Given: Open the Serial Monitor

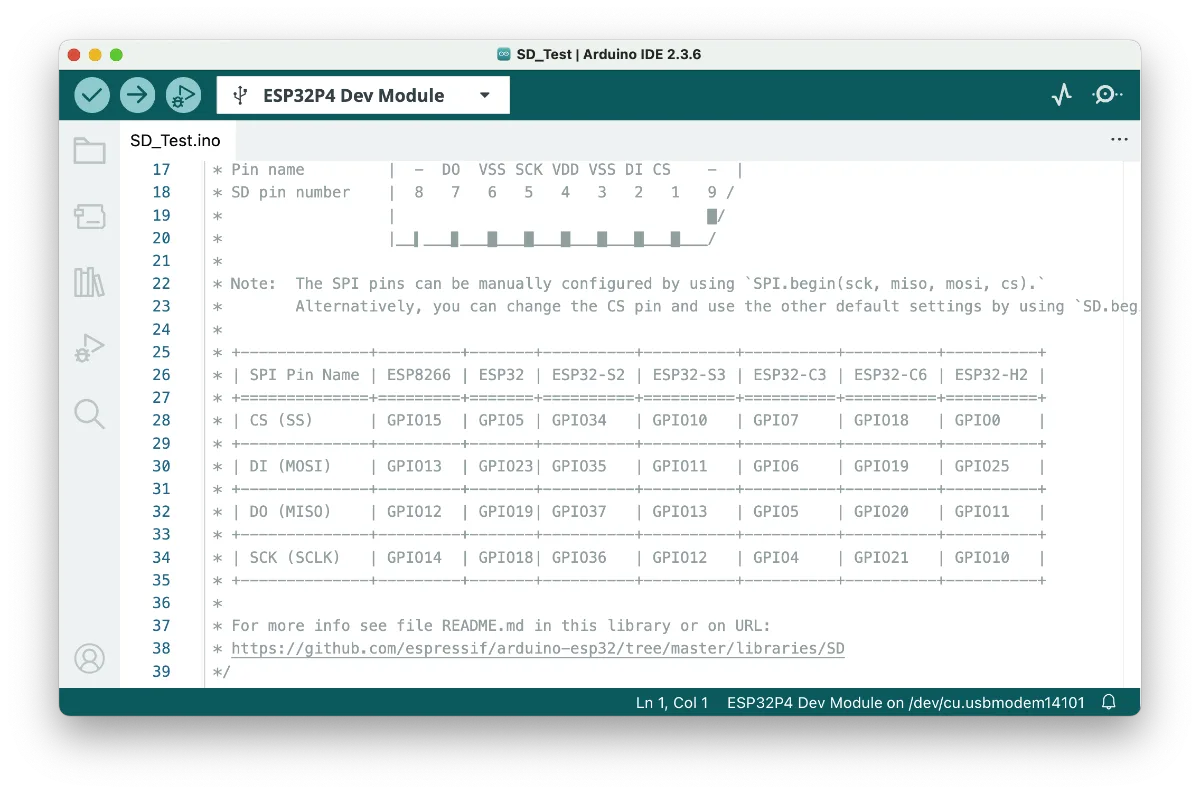Looking at the screenshot, I should click(1107, 95).
